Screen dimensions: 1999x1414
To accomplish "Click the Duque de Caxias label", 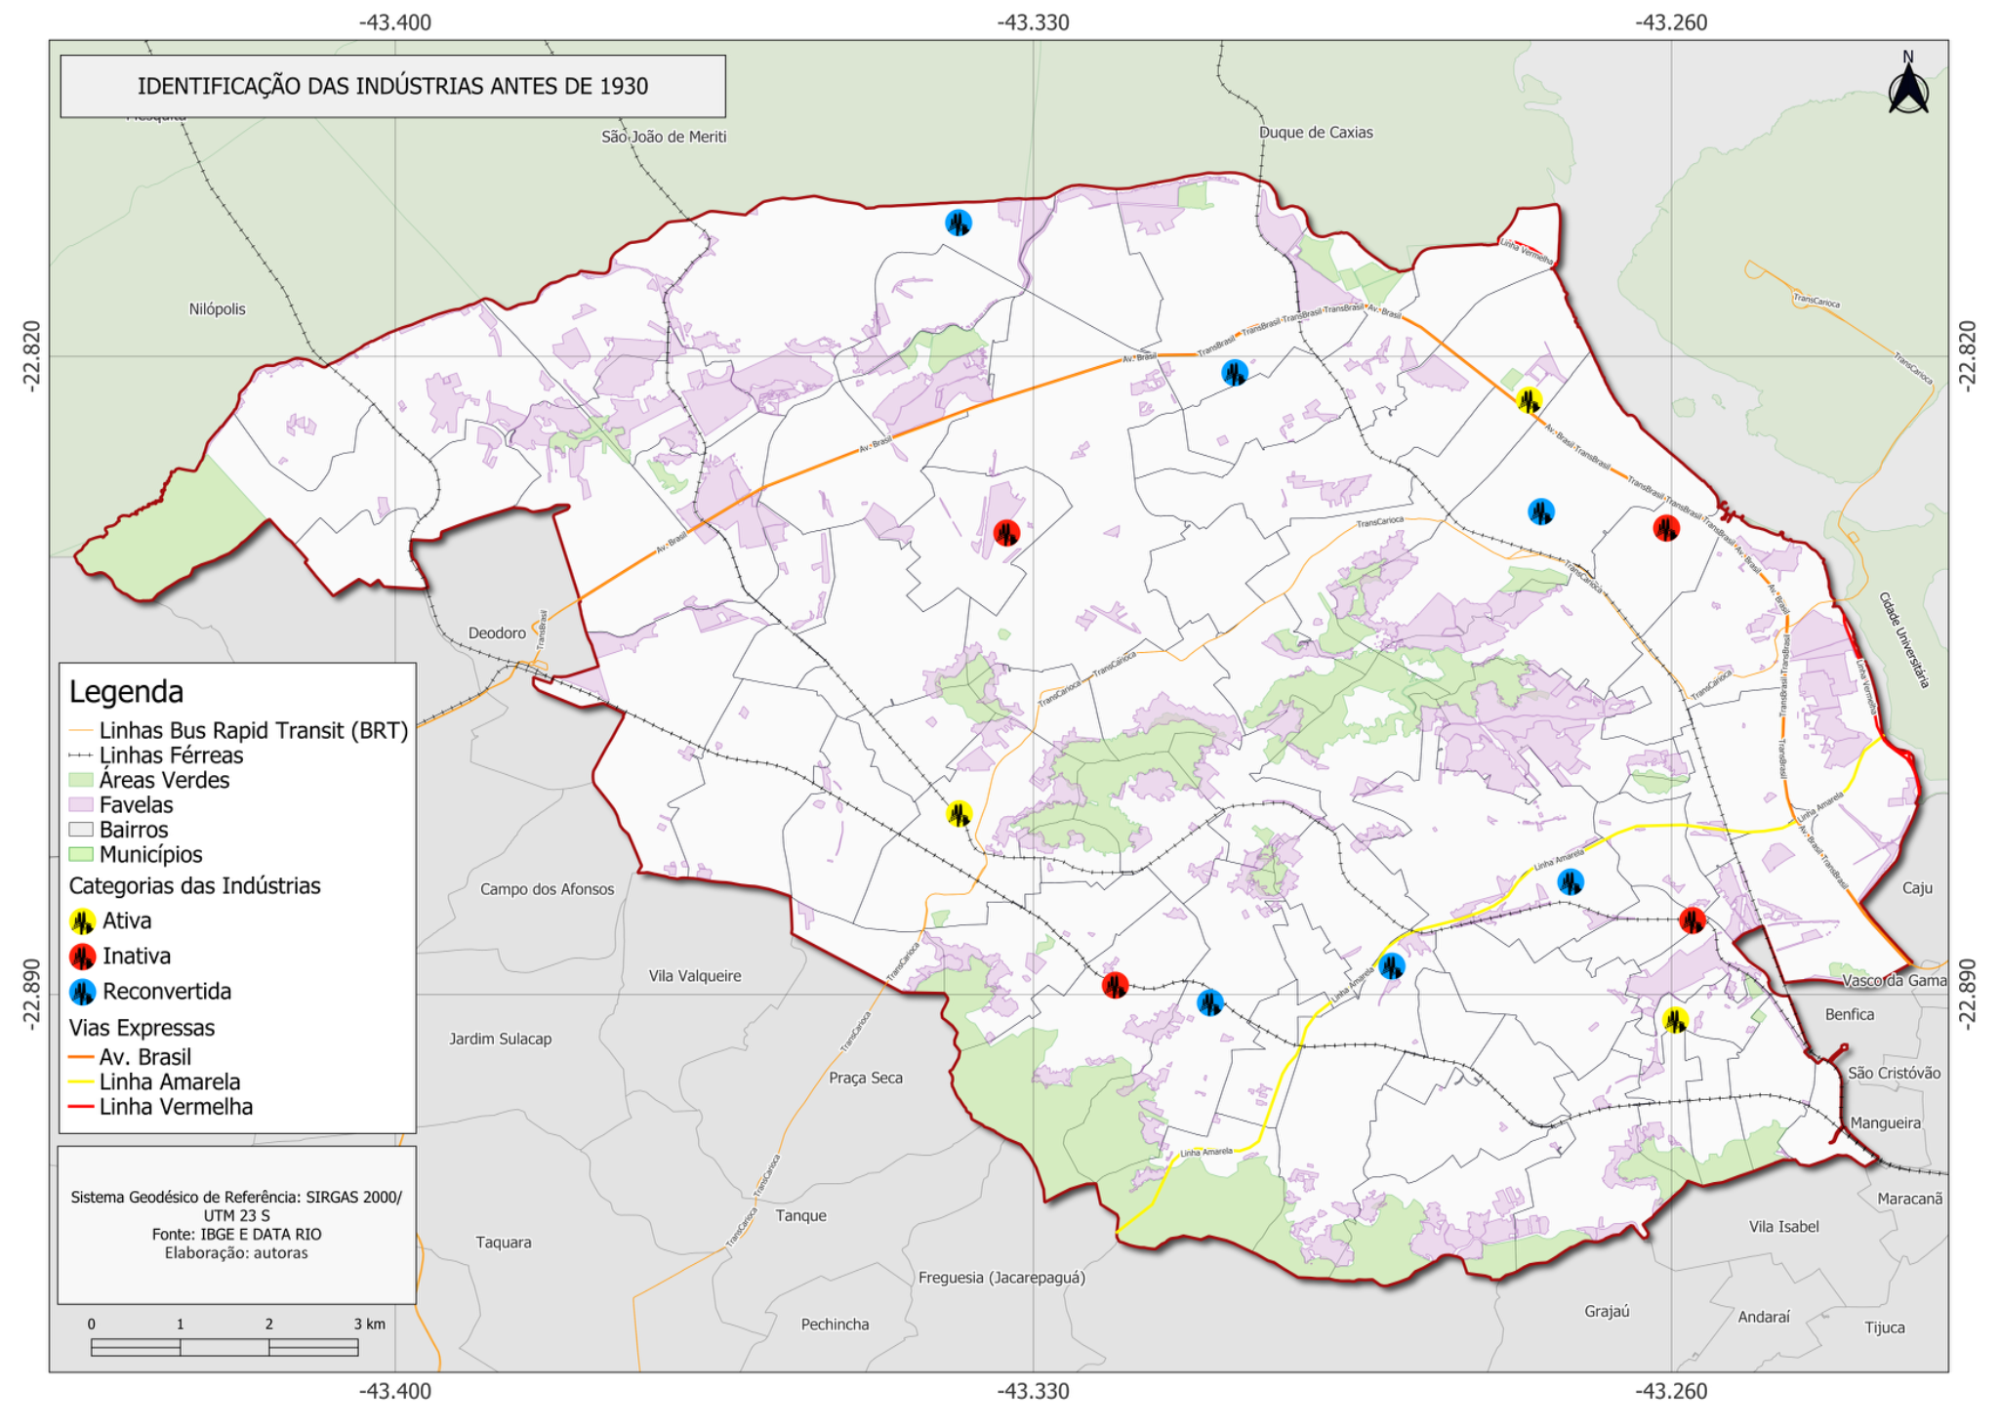I will pos(1315,132).
